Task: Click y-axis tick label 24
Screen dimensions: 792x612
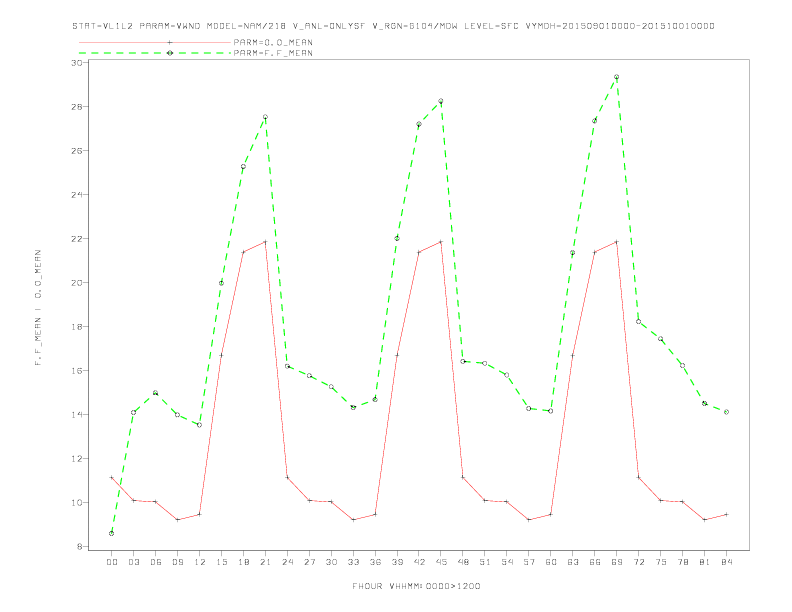Action: pyautogui.click(x=77, y=194)
